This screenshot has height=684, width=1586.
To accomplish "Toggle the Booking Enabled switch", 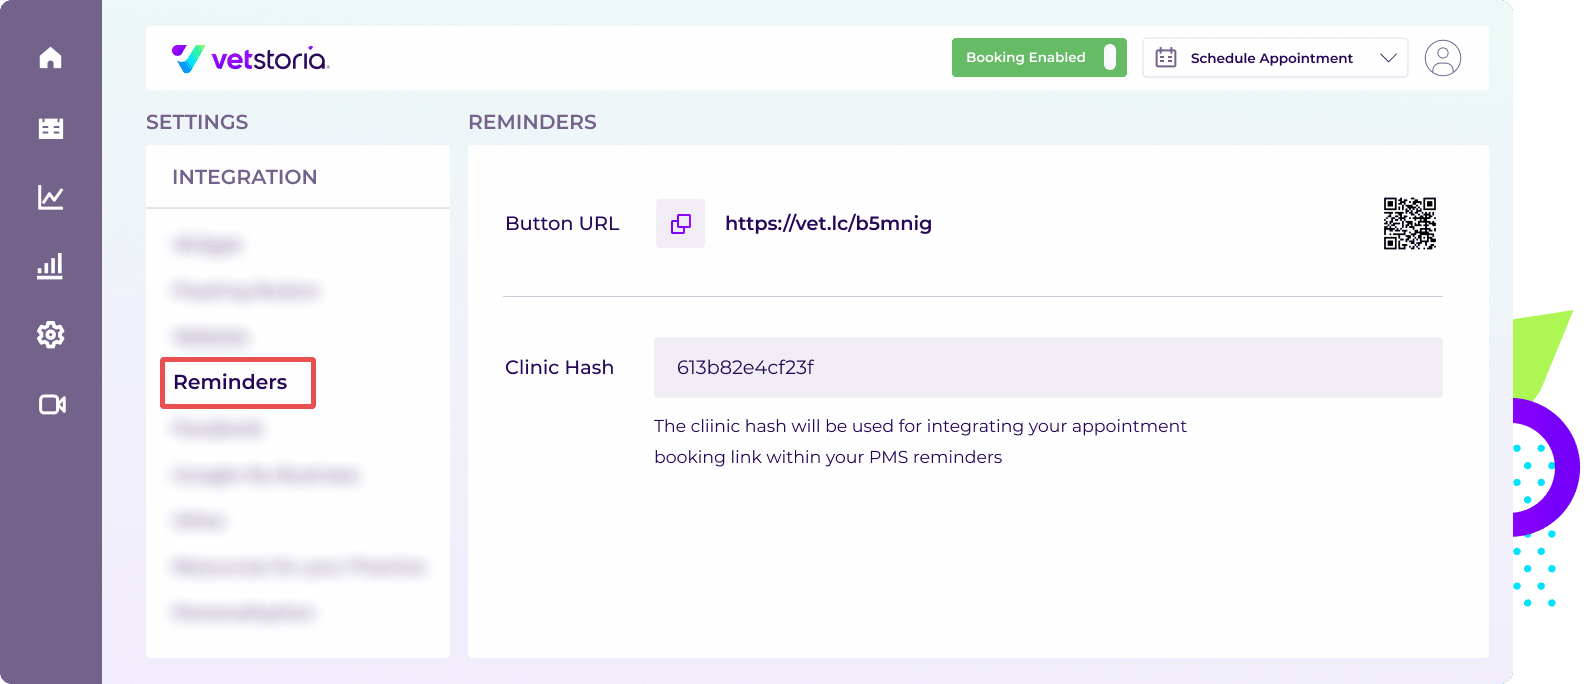I will click(x=1109, y=57).
